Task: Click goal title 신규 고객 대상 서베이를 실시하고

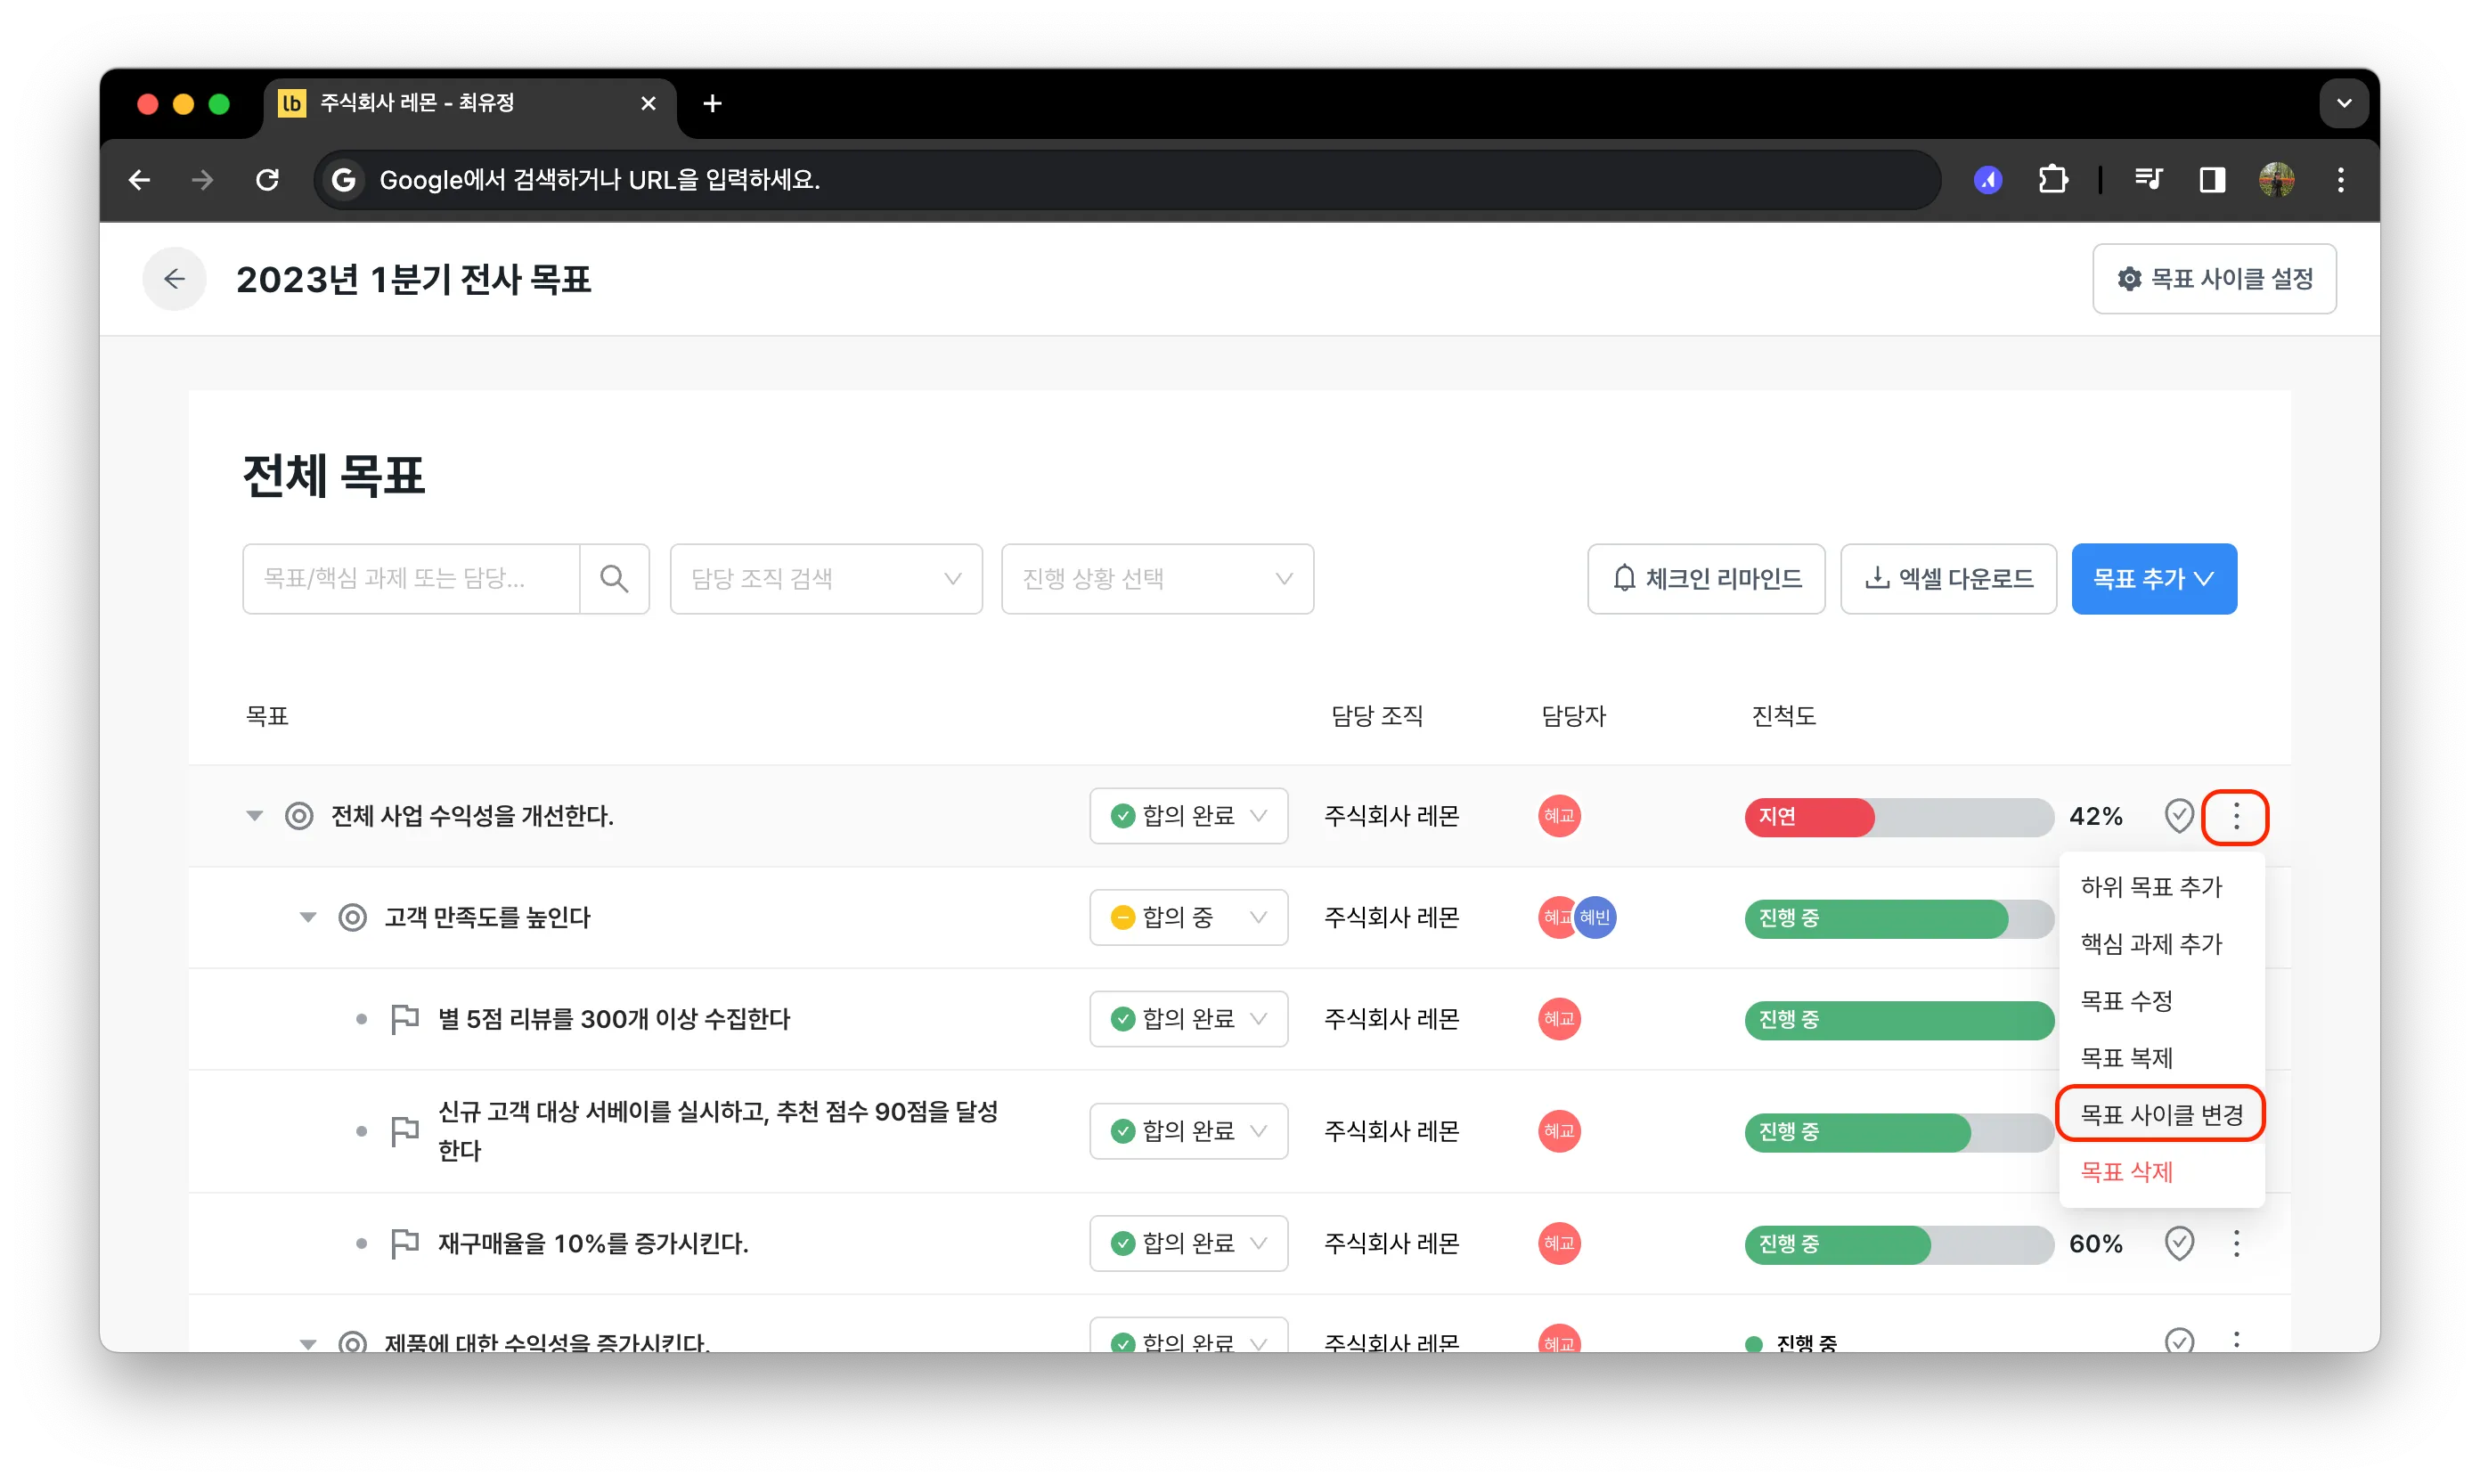Action: point(718,1131)
